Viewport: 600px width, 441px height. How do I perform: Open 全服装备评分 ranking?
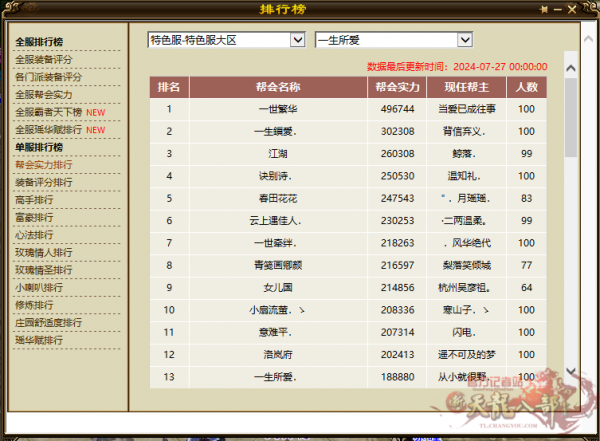[44, 59]
